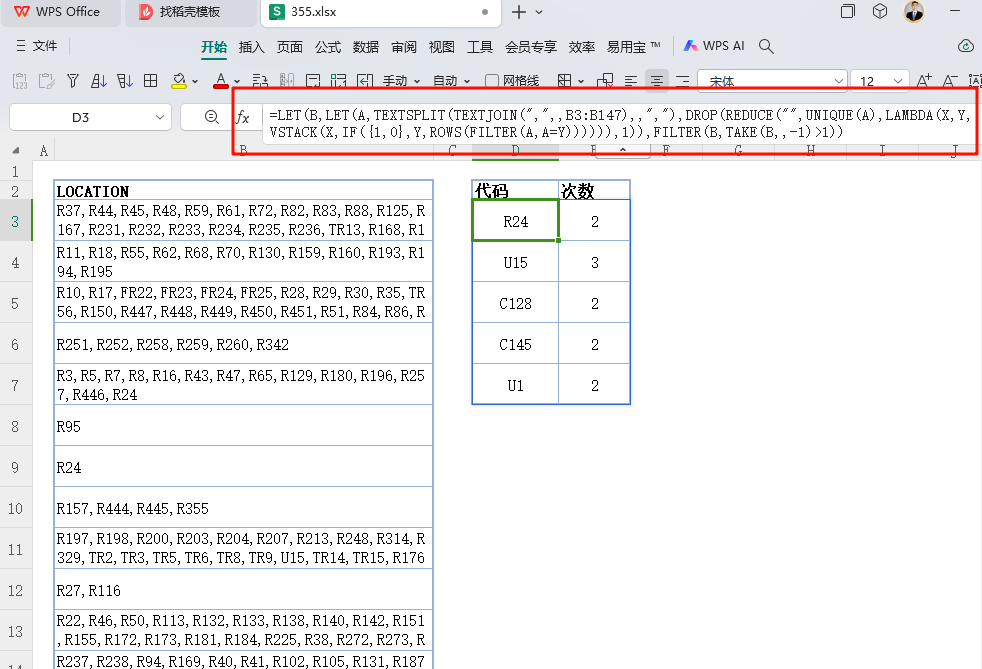Image resolution: width=982 pixels, height=669 pixels.
Task: Click the green-corner select-range icon
Action: pos(338,81)
